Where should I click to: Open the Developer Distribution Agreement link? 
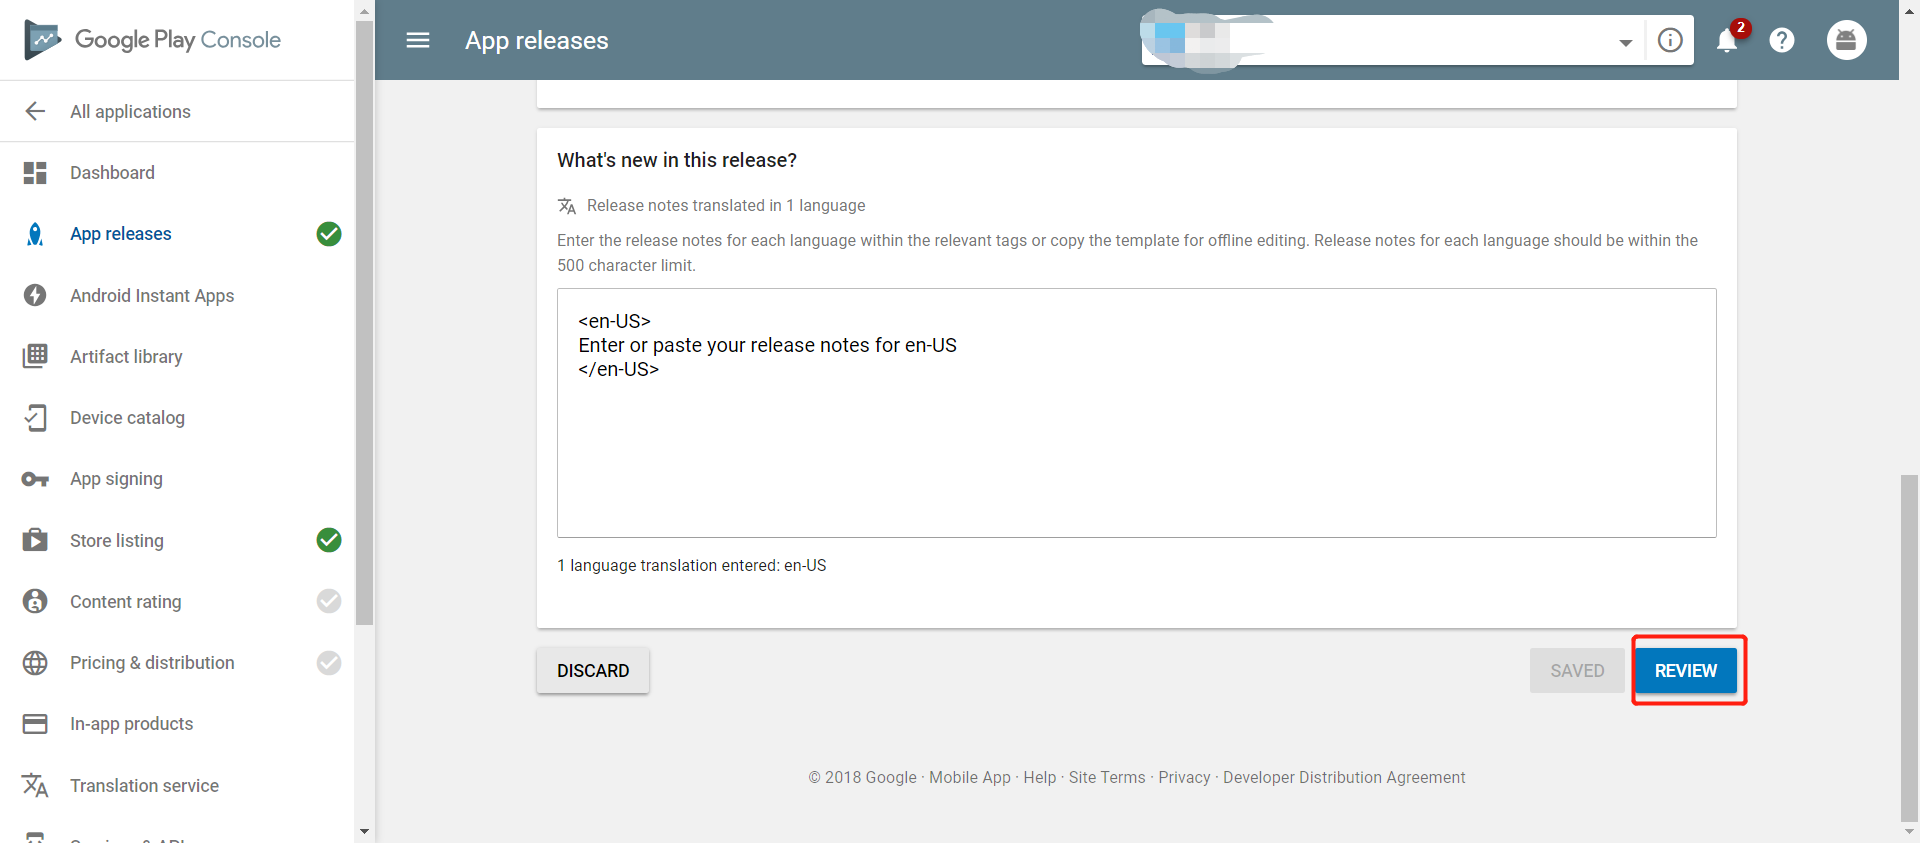pyautogui.click(x=1344, y=777)
